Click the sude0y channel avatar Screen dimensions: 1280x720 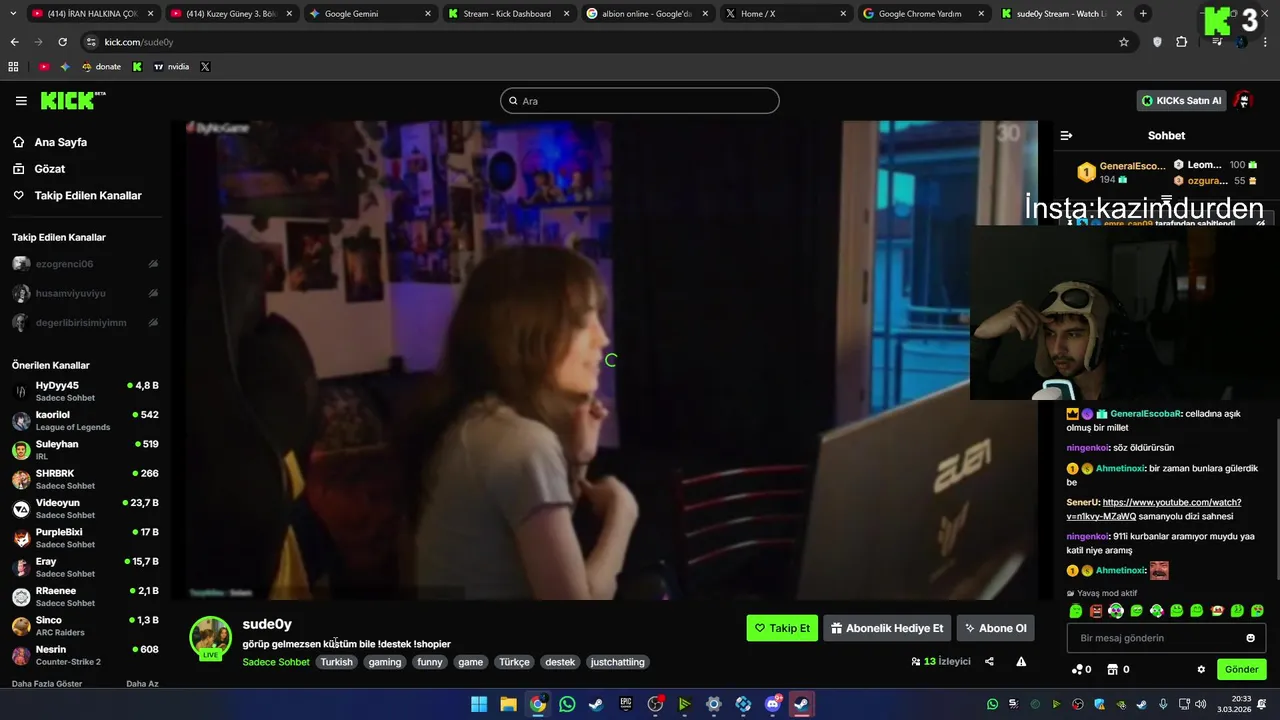pos(210,637)
